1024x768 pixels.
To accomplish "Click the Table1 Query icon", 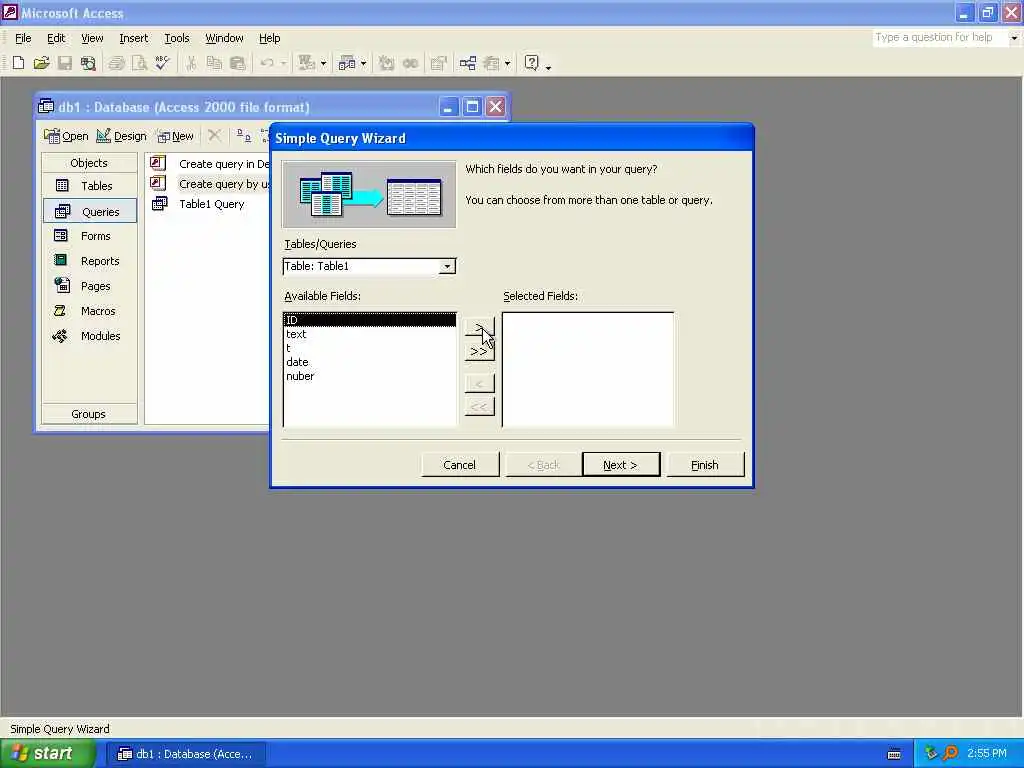I will pos(159,204).
